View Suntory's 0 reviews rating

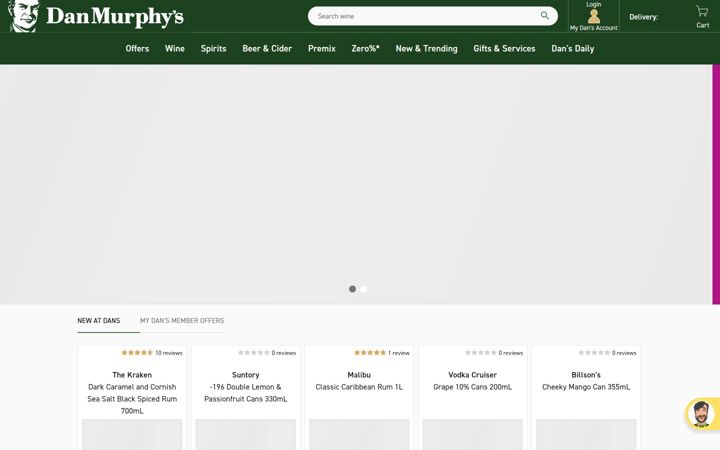(267, 353)
